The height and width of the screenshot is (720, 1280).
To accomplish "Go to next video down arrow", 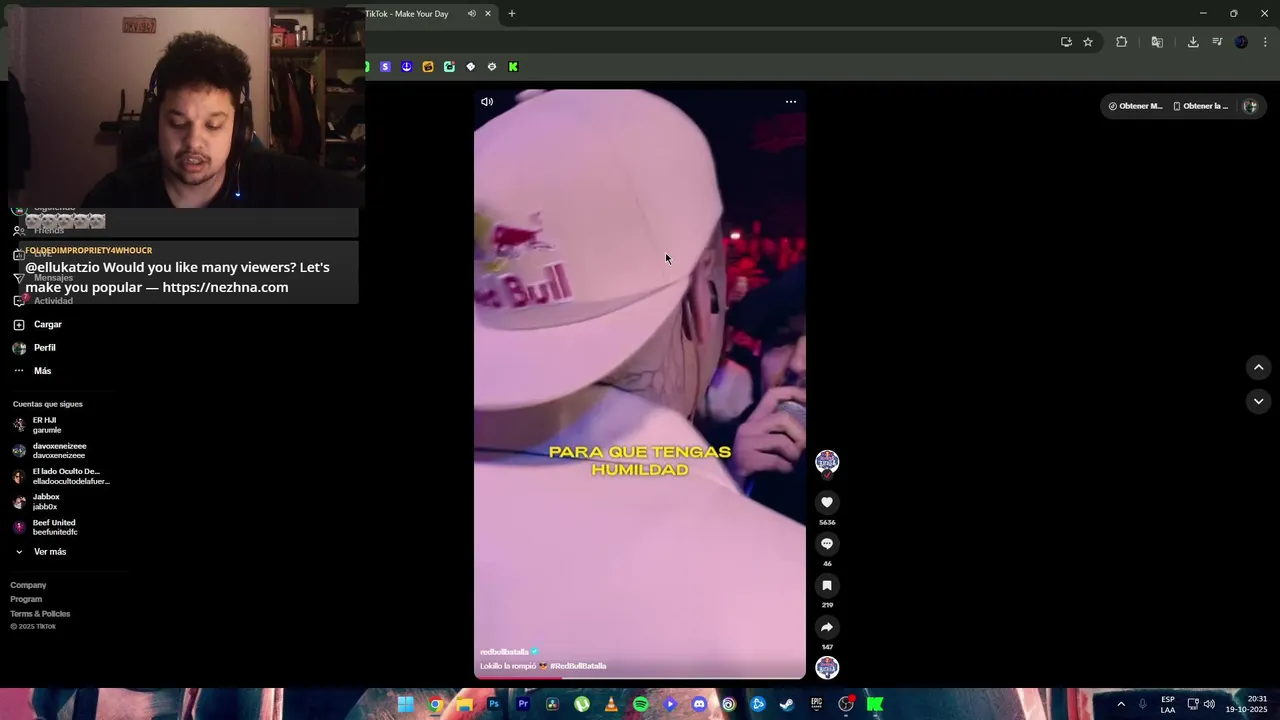I will coord(1259,401).
